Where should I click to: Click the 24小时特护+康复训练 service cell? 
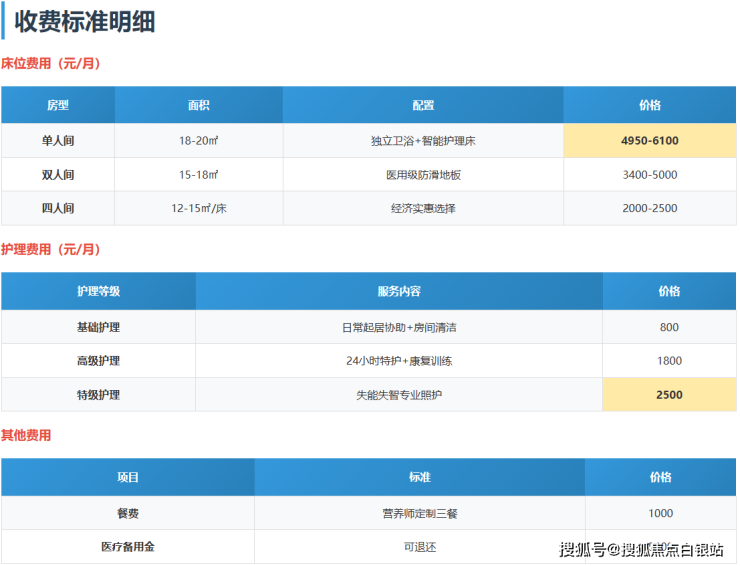pos(399,361)
